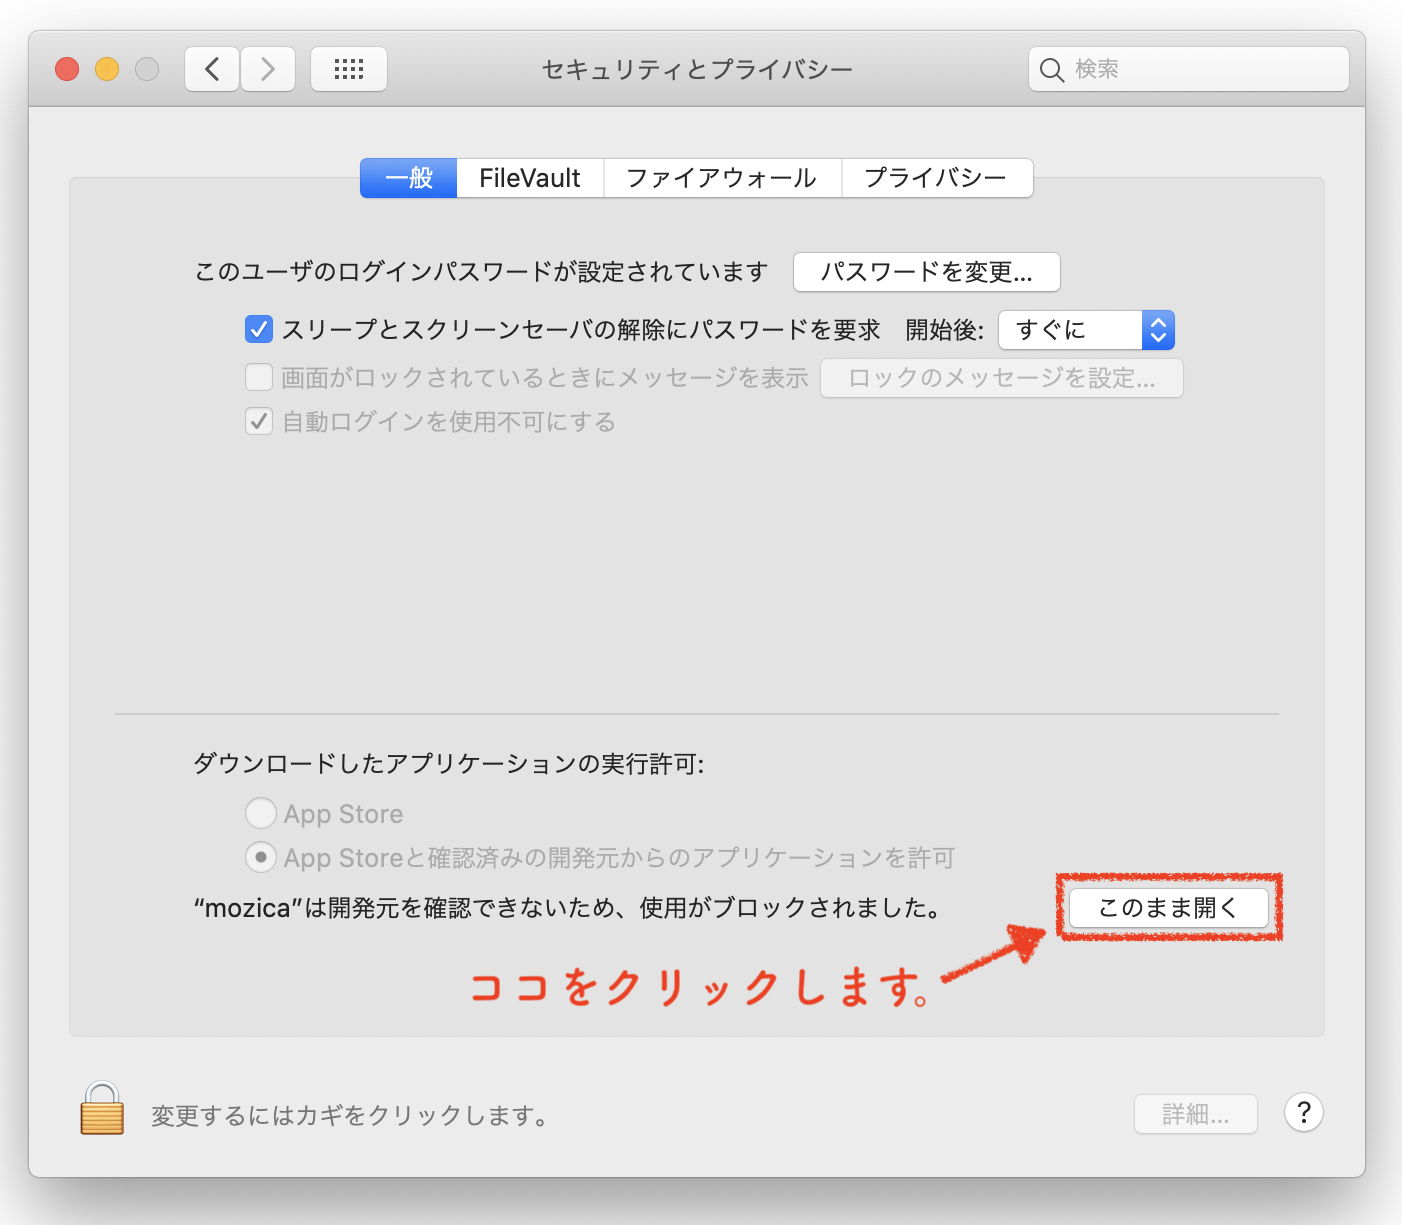Image resolution: width=1402 pixels, height=1225 pixels.
Task: Select the App Store only radio button
Action: point(261,813)
